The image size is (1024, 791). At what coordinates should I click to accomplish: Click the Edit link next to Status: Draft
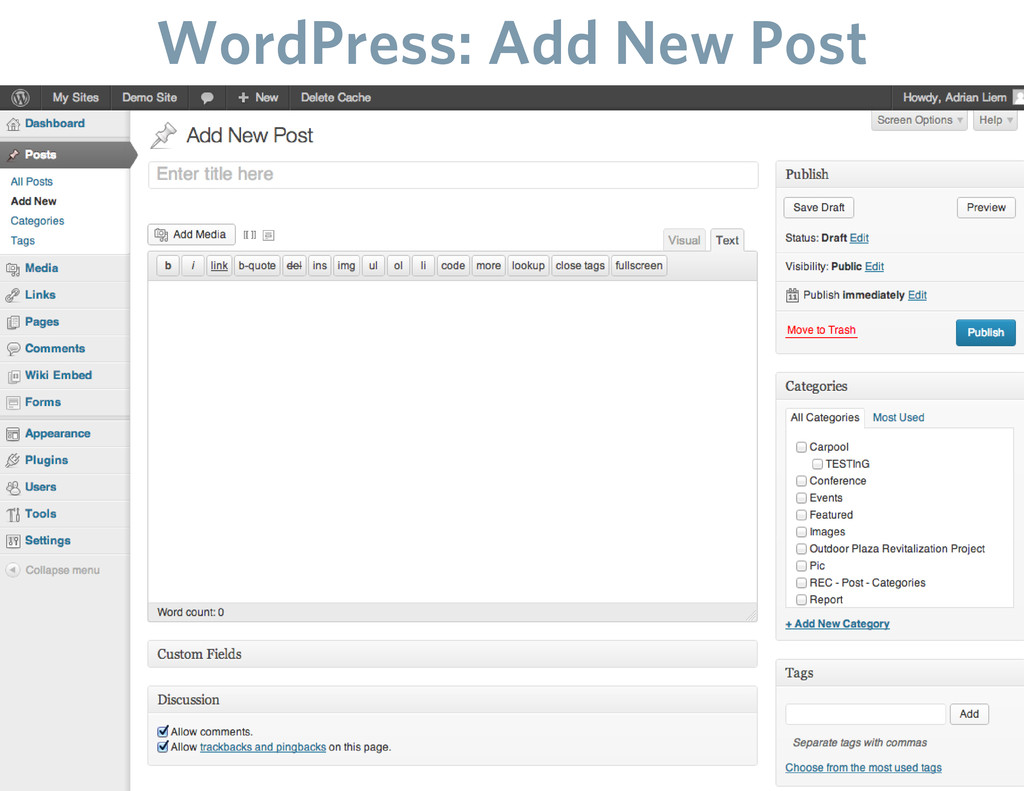pyautogui.click(x=859, y=238)
